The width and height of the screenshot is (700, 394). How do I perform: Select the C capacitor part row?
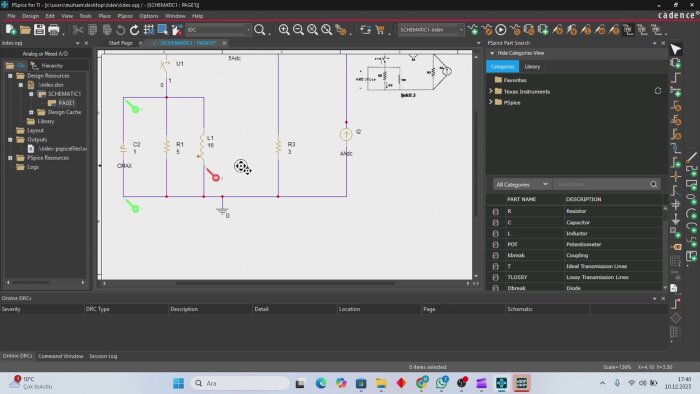coord(575,222)
